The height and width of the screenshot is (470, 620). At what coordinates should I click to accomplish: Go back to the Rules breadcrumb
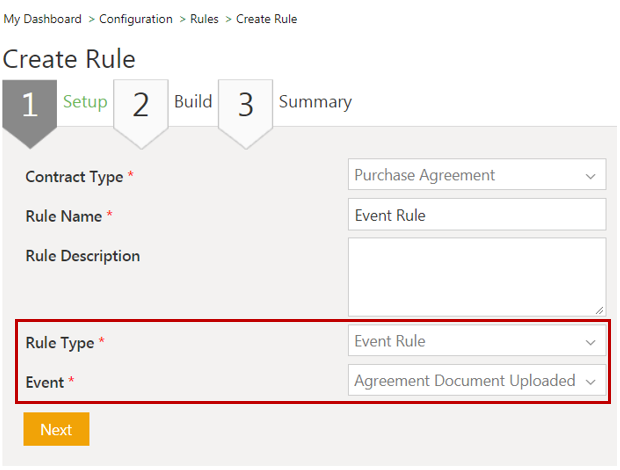204,19
